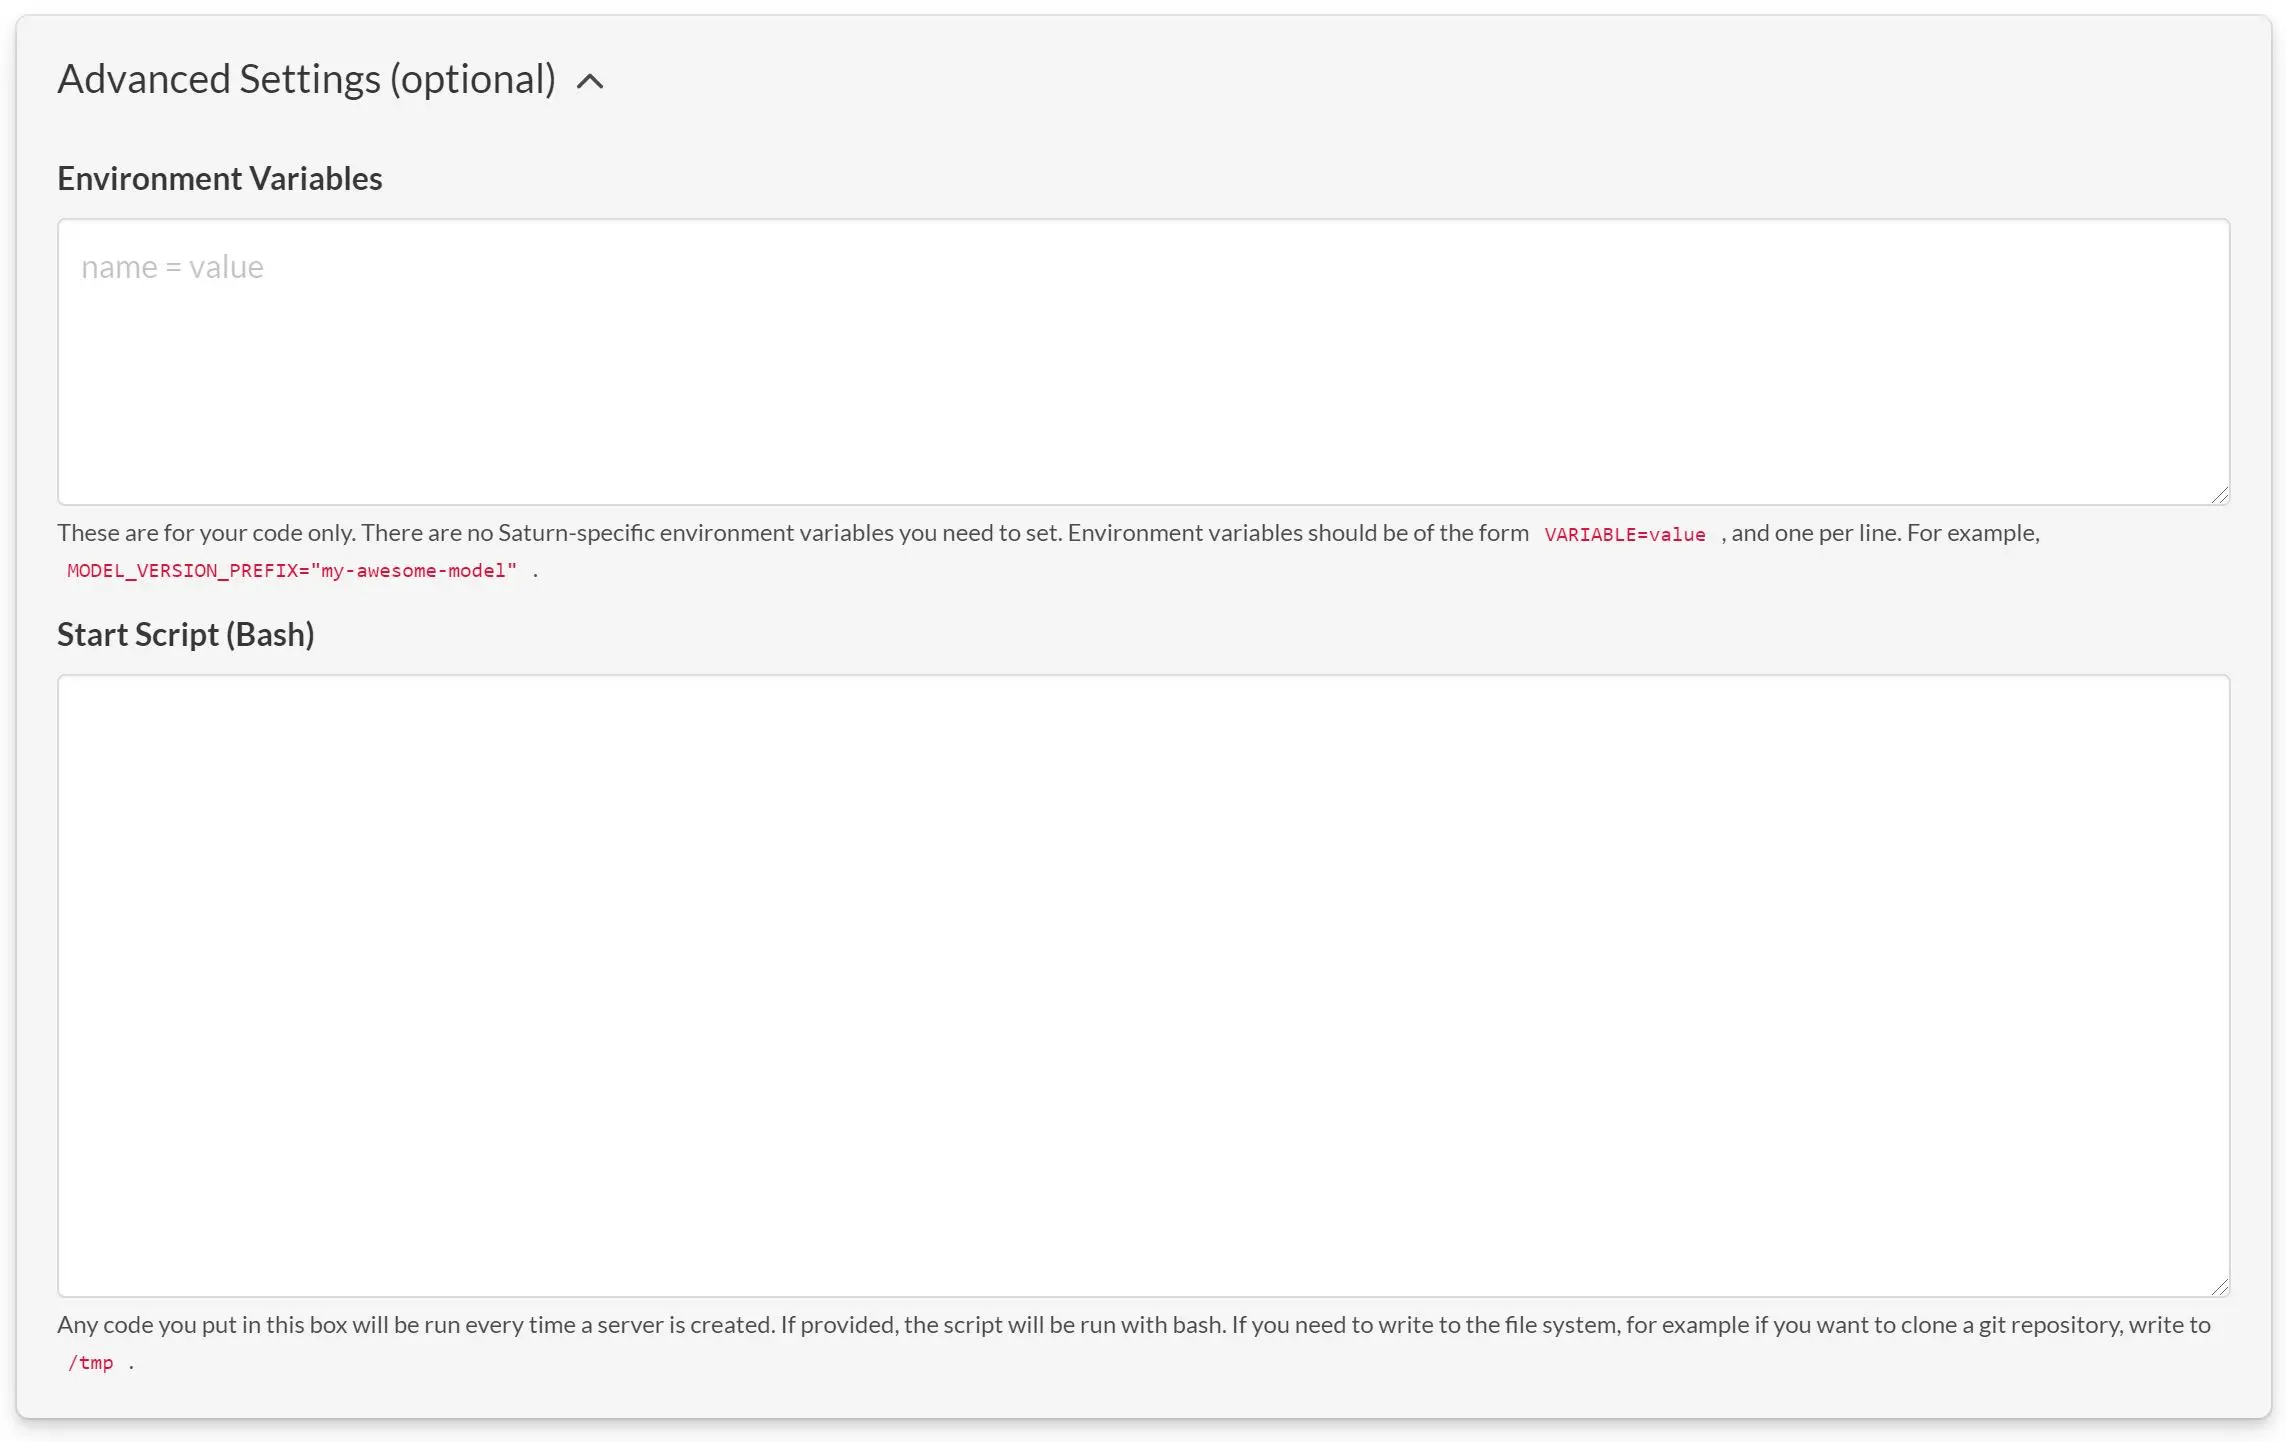Click 'one per line. For example,' text
Image resolution: width=2286 pixels, height=1442 pixels.
pos(1910,533)
